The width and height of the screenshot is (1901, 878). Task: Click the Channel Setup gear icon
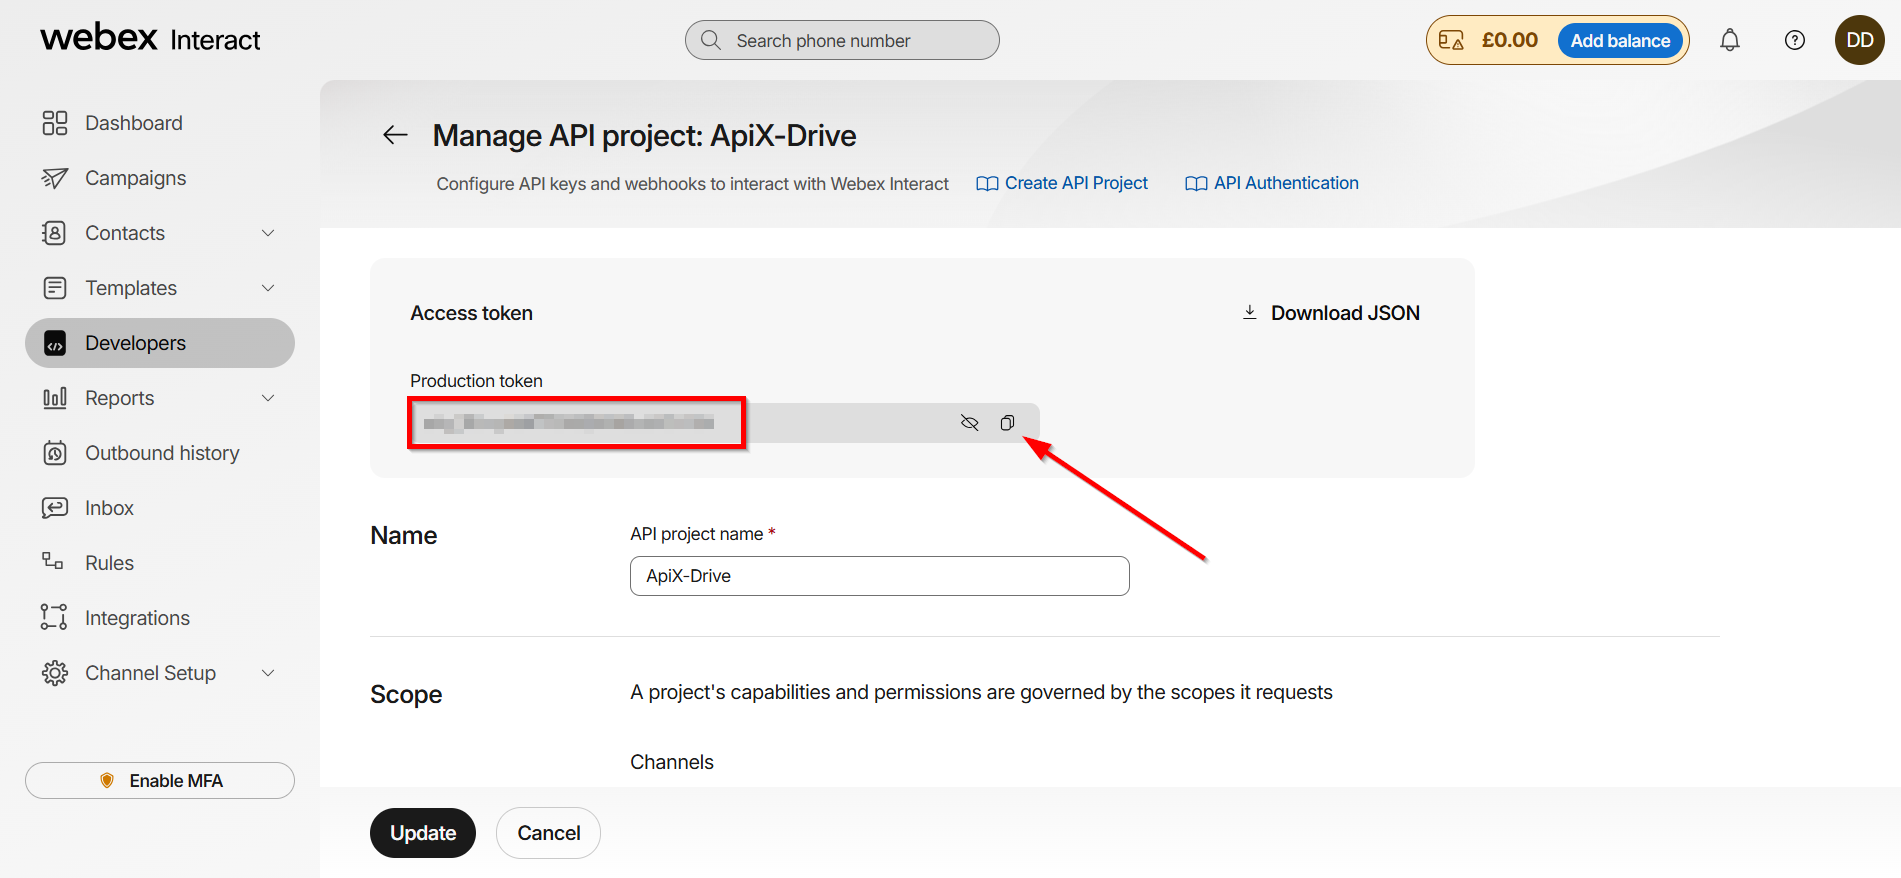[55, 673]
